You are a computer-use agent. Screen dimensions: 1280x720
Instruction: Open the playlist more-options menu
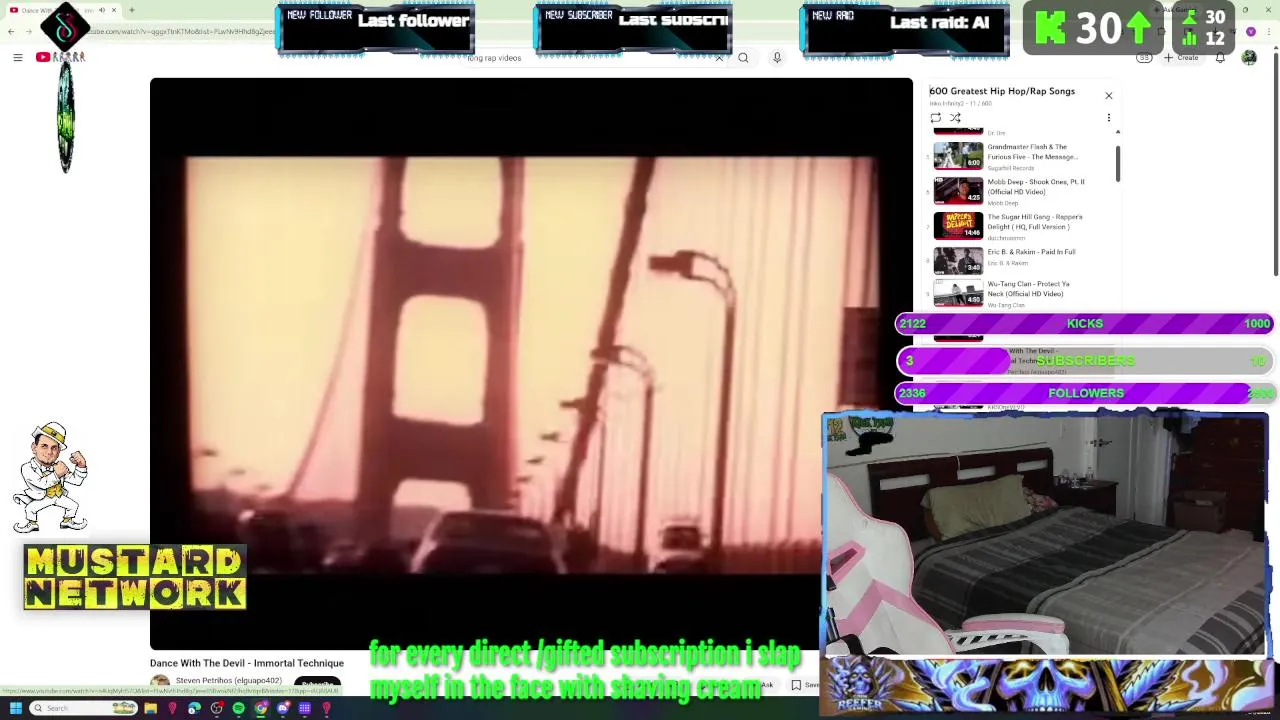pyautogui.click(x=1108, y=118)
